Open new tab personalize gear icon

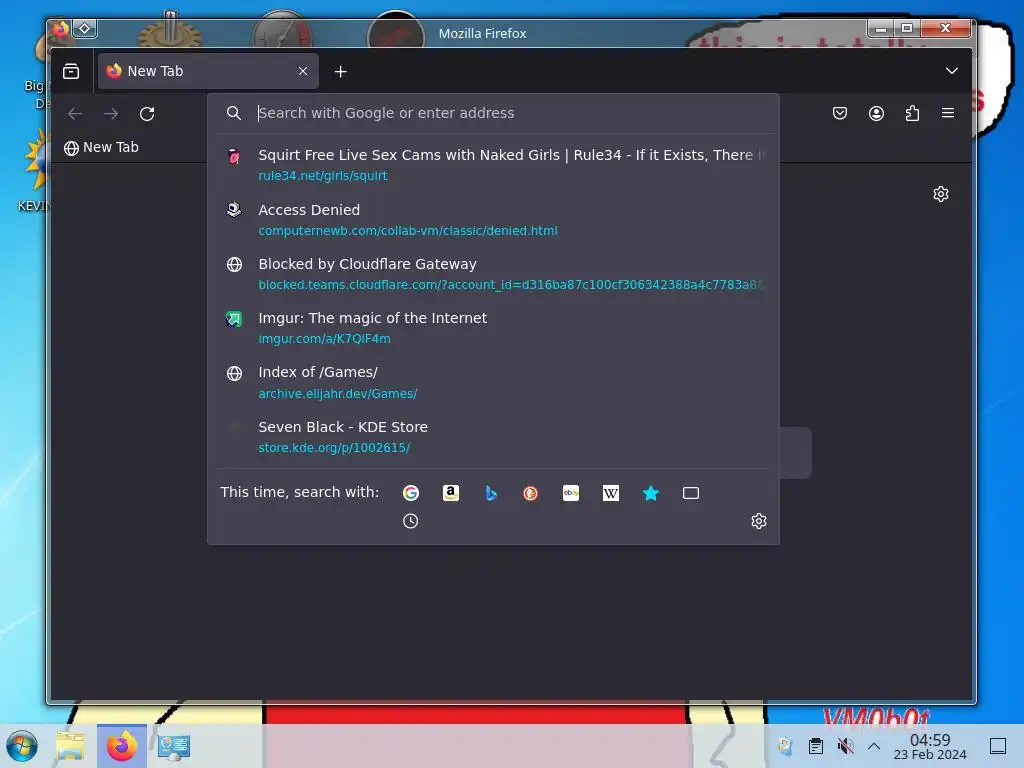click(940, 194)
